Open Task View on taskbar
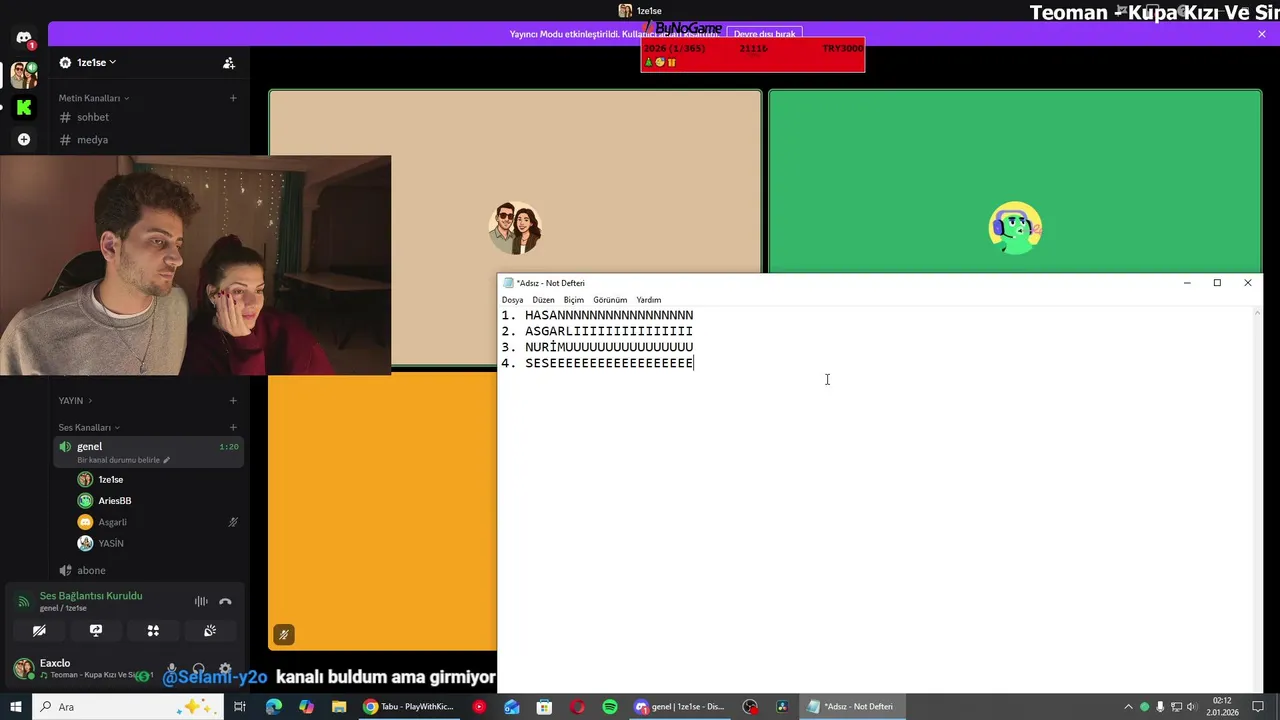1280x720 pixels. point(240,707)
